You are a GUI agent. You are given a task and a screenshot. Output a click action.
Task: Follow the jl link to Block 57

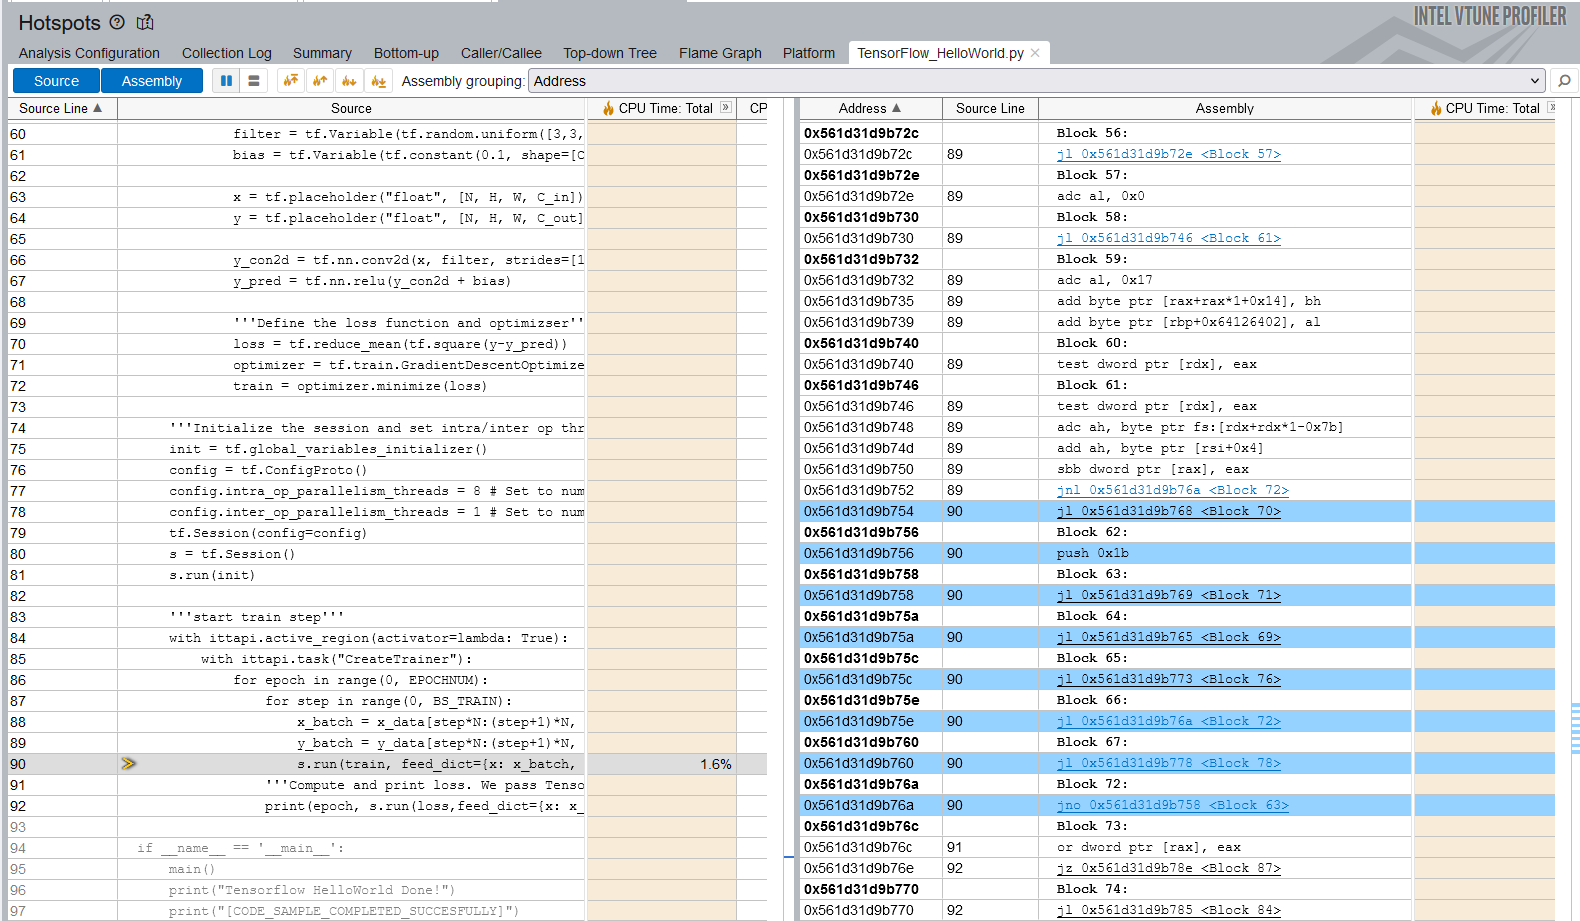(1168, 154)
